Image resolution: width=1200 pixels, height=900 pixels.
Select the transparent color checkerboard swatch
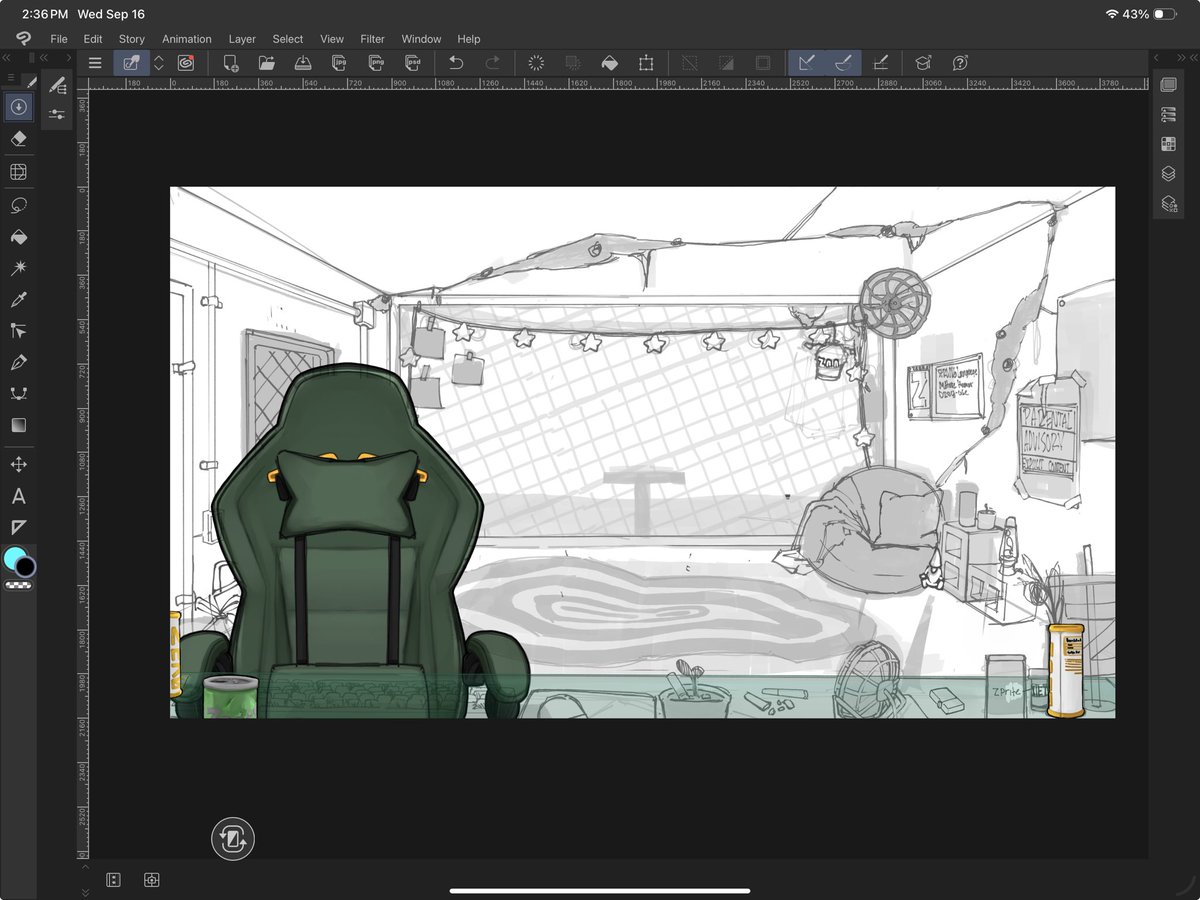click(x=19, y=585)
